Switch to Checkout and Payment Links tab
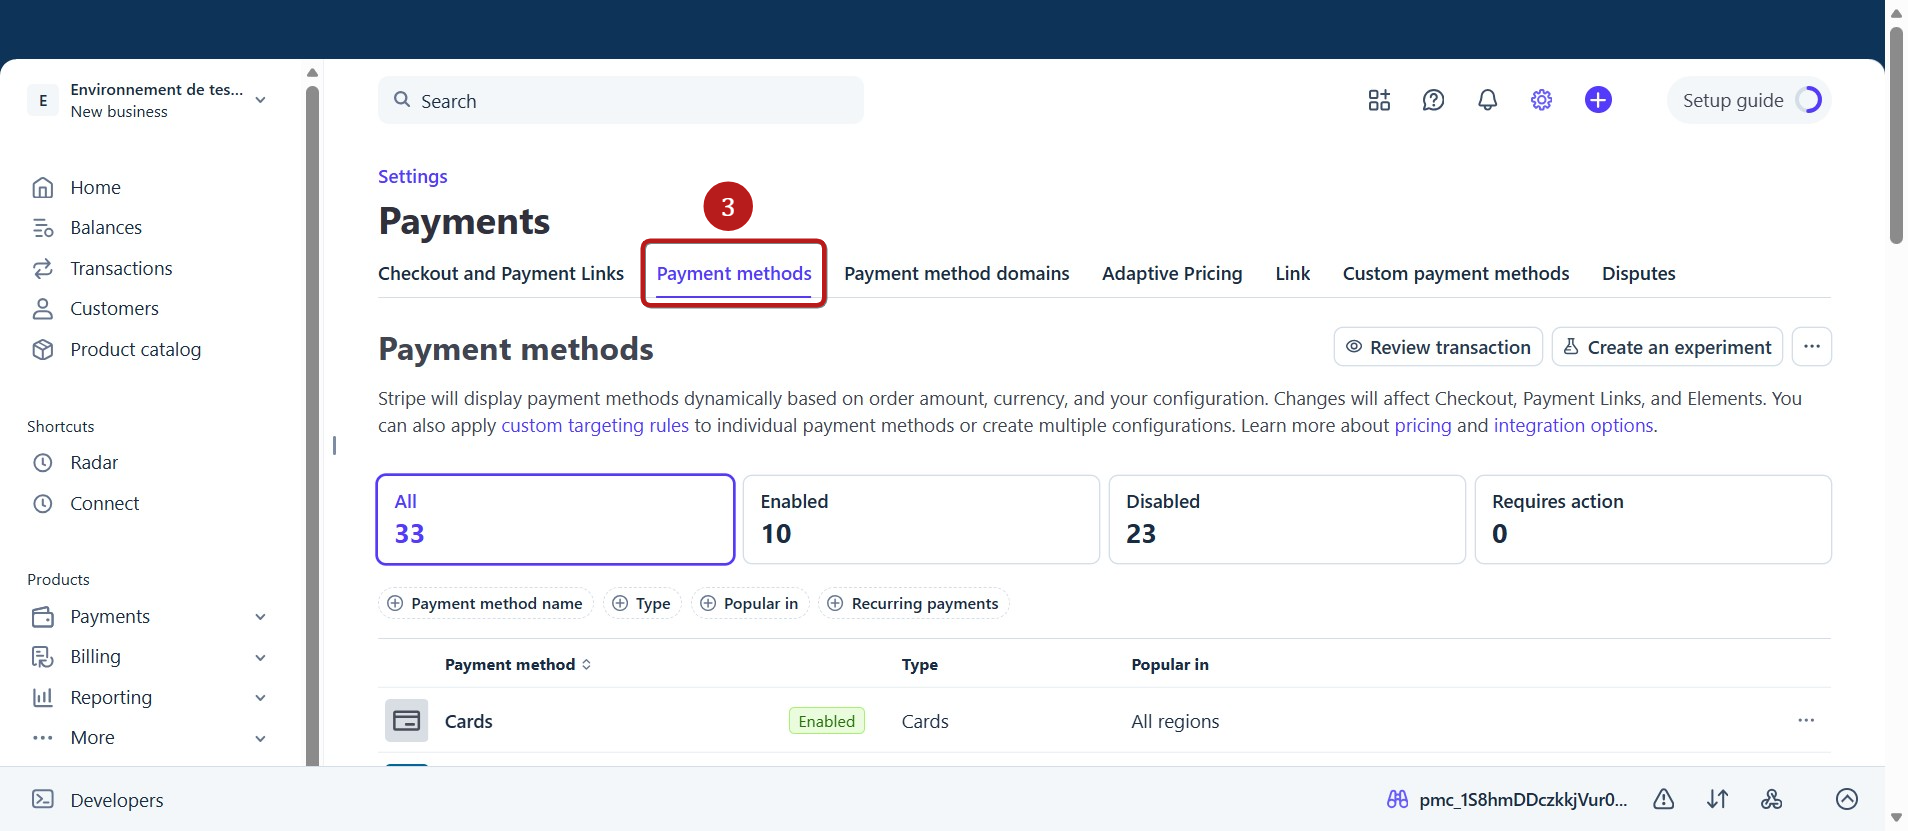 (501, 273)
